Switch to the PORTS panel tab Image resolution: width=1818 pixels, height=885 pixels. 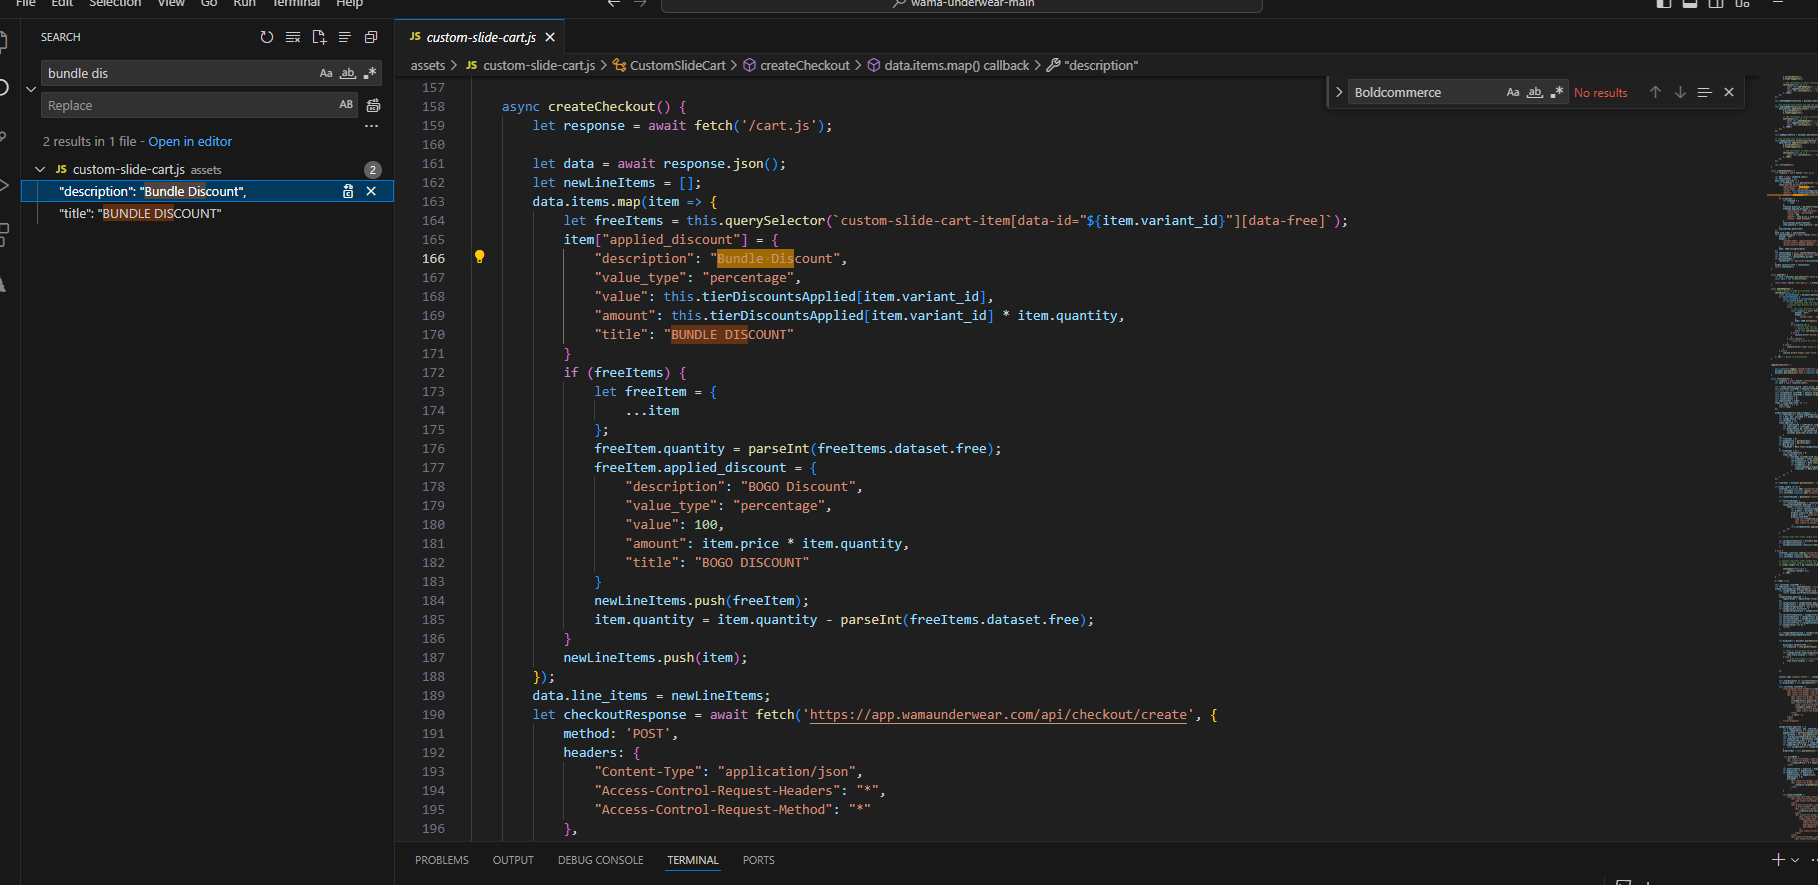759,860
